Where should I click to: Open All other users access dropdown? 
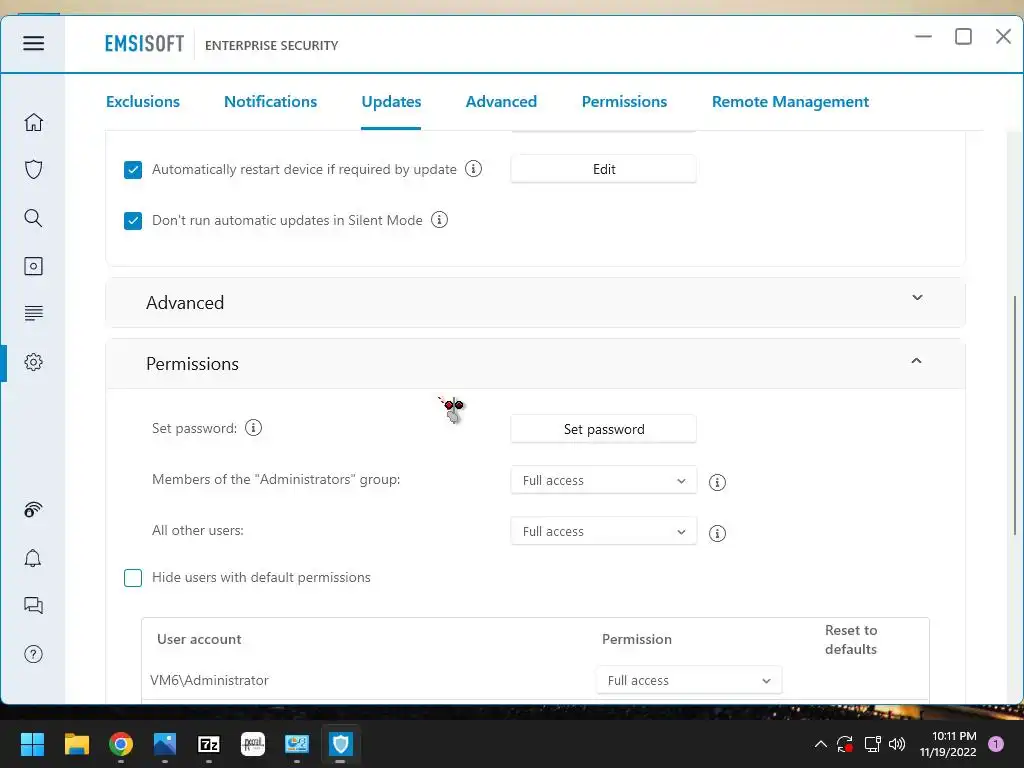[603, 531]
